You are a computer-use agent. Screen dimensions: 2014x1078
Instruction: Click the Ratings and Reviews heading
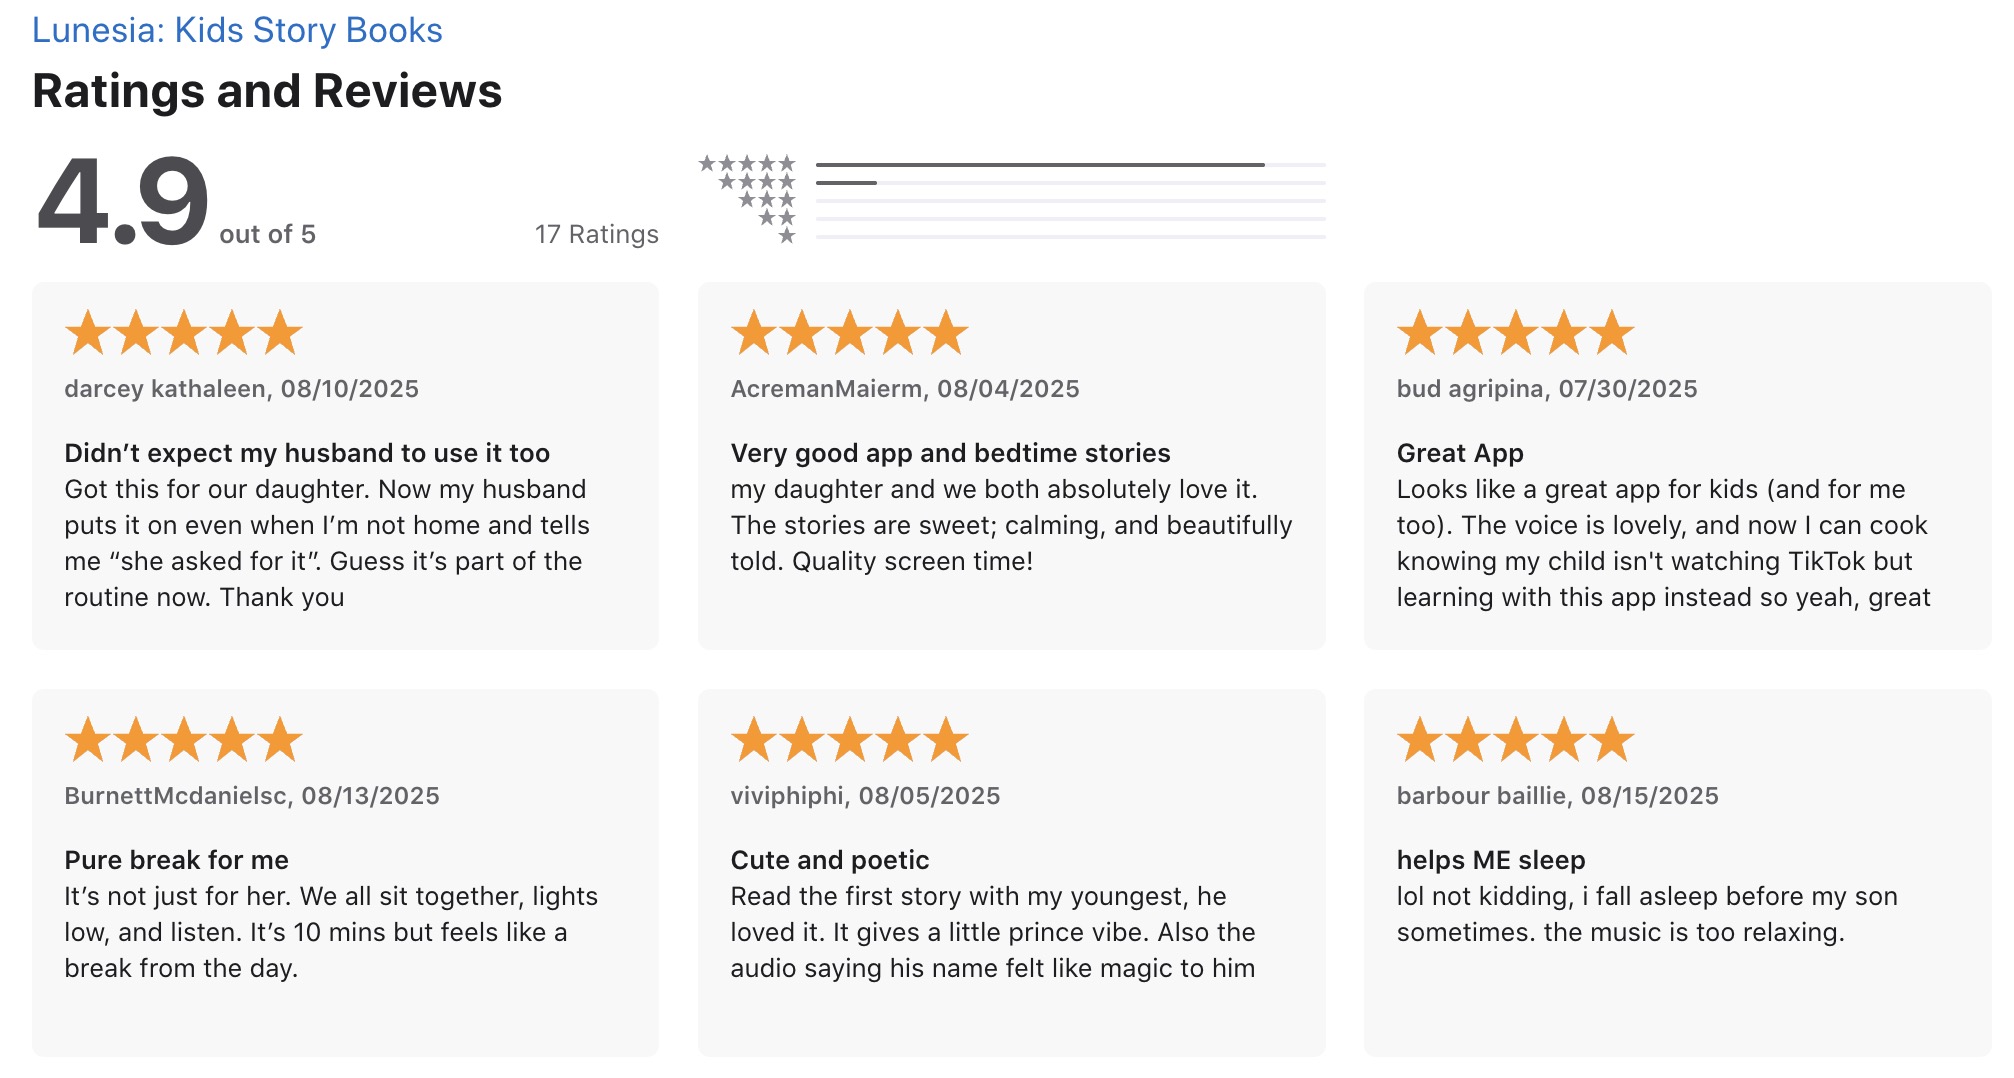[267, 91]
